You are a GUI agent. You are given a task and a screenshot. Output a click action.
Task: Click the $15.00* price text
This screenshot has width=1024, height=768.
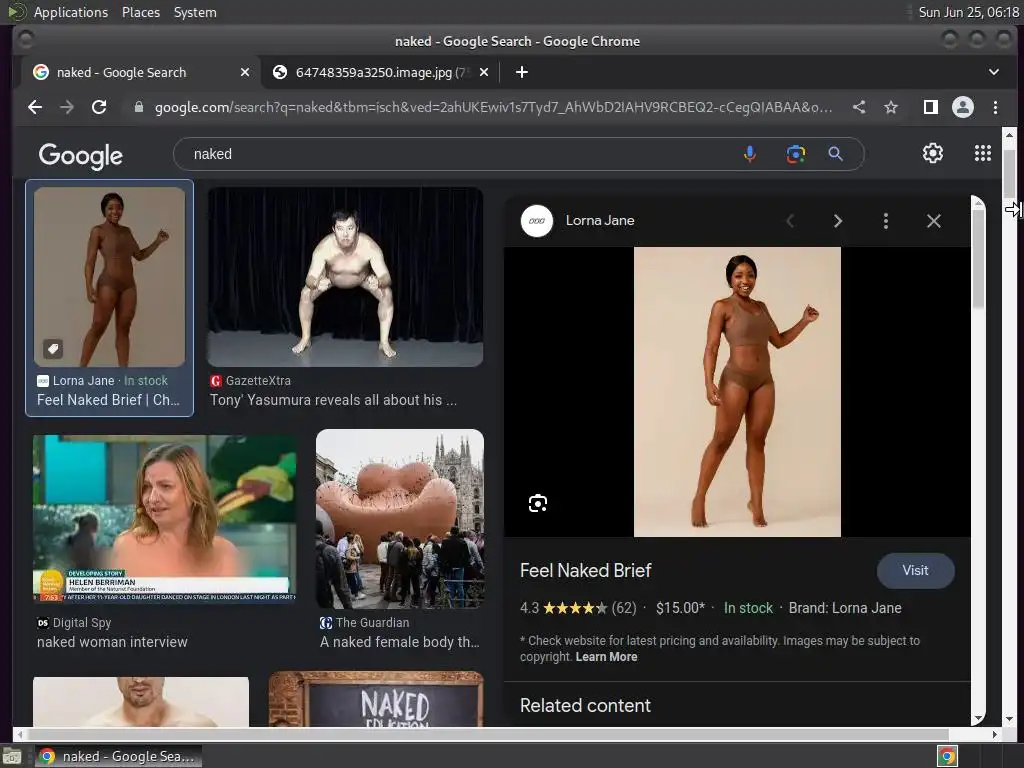pos(680,608)
